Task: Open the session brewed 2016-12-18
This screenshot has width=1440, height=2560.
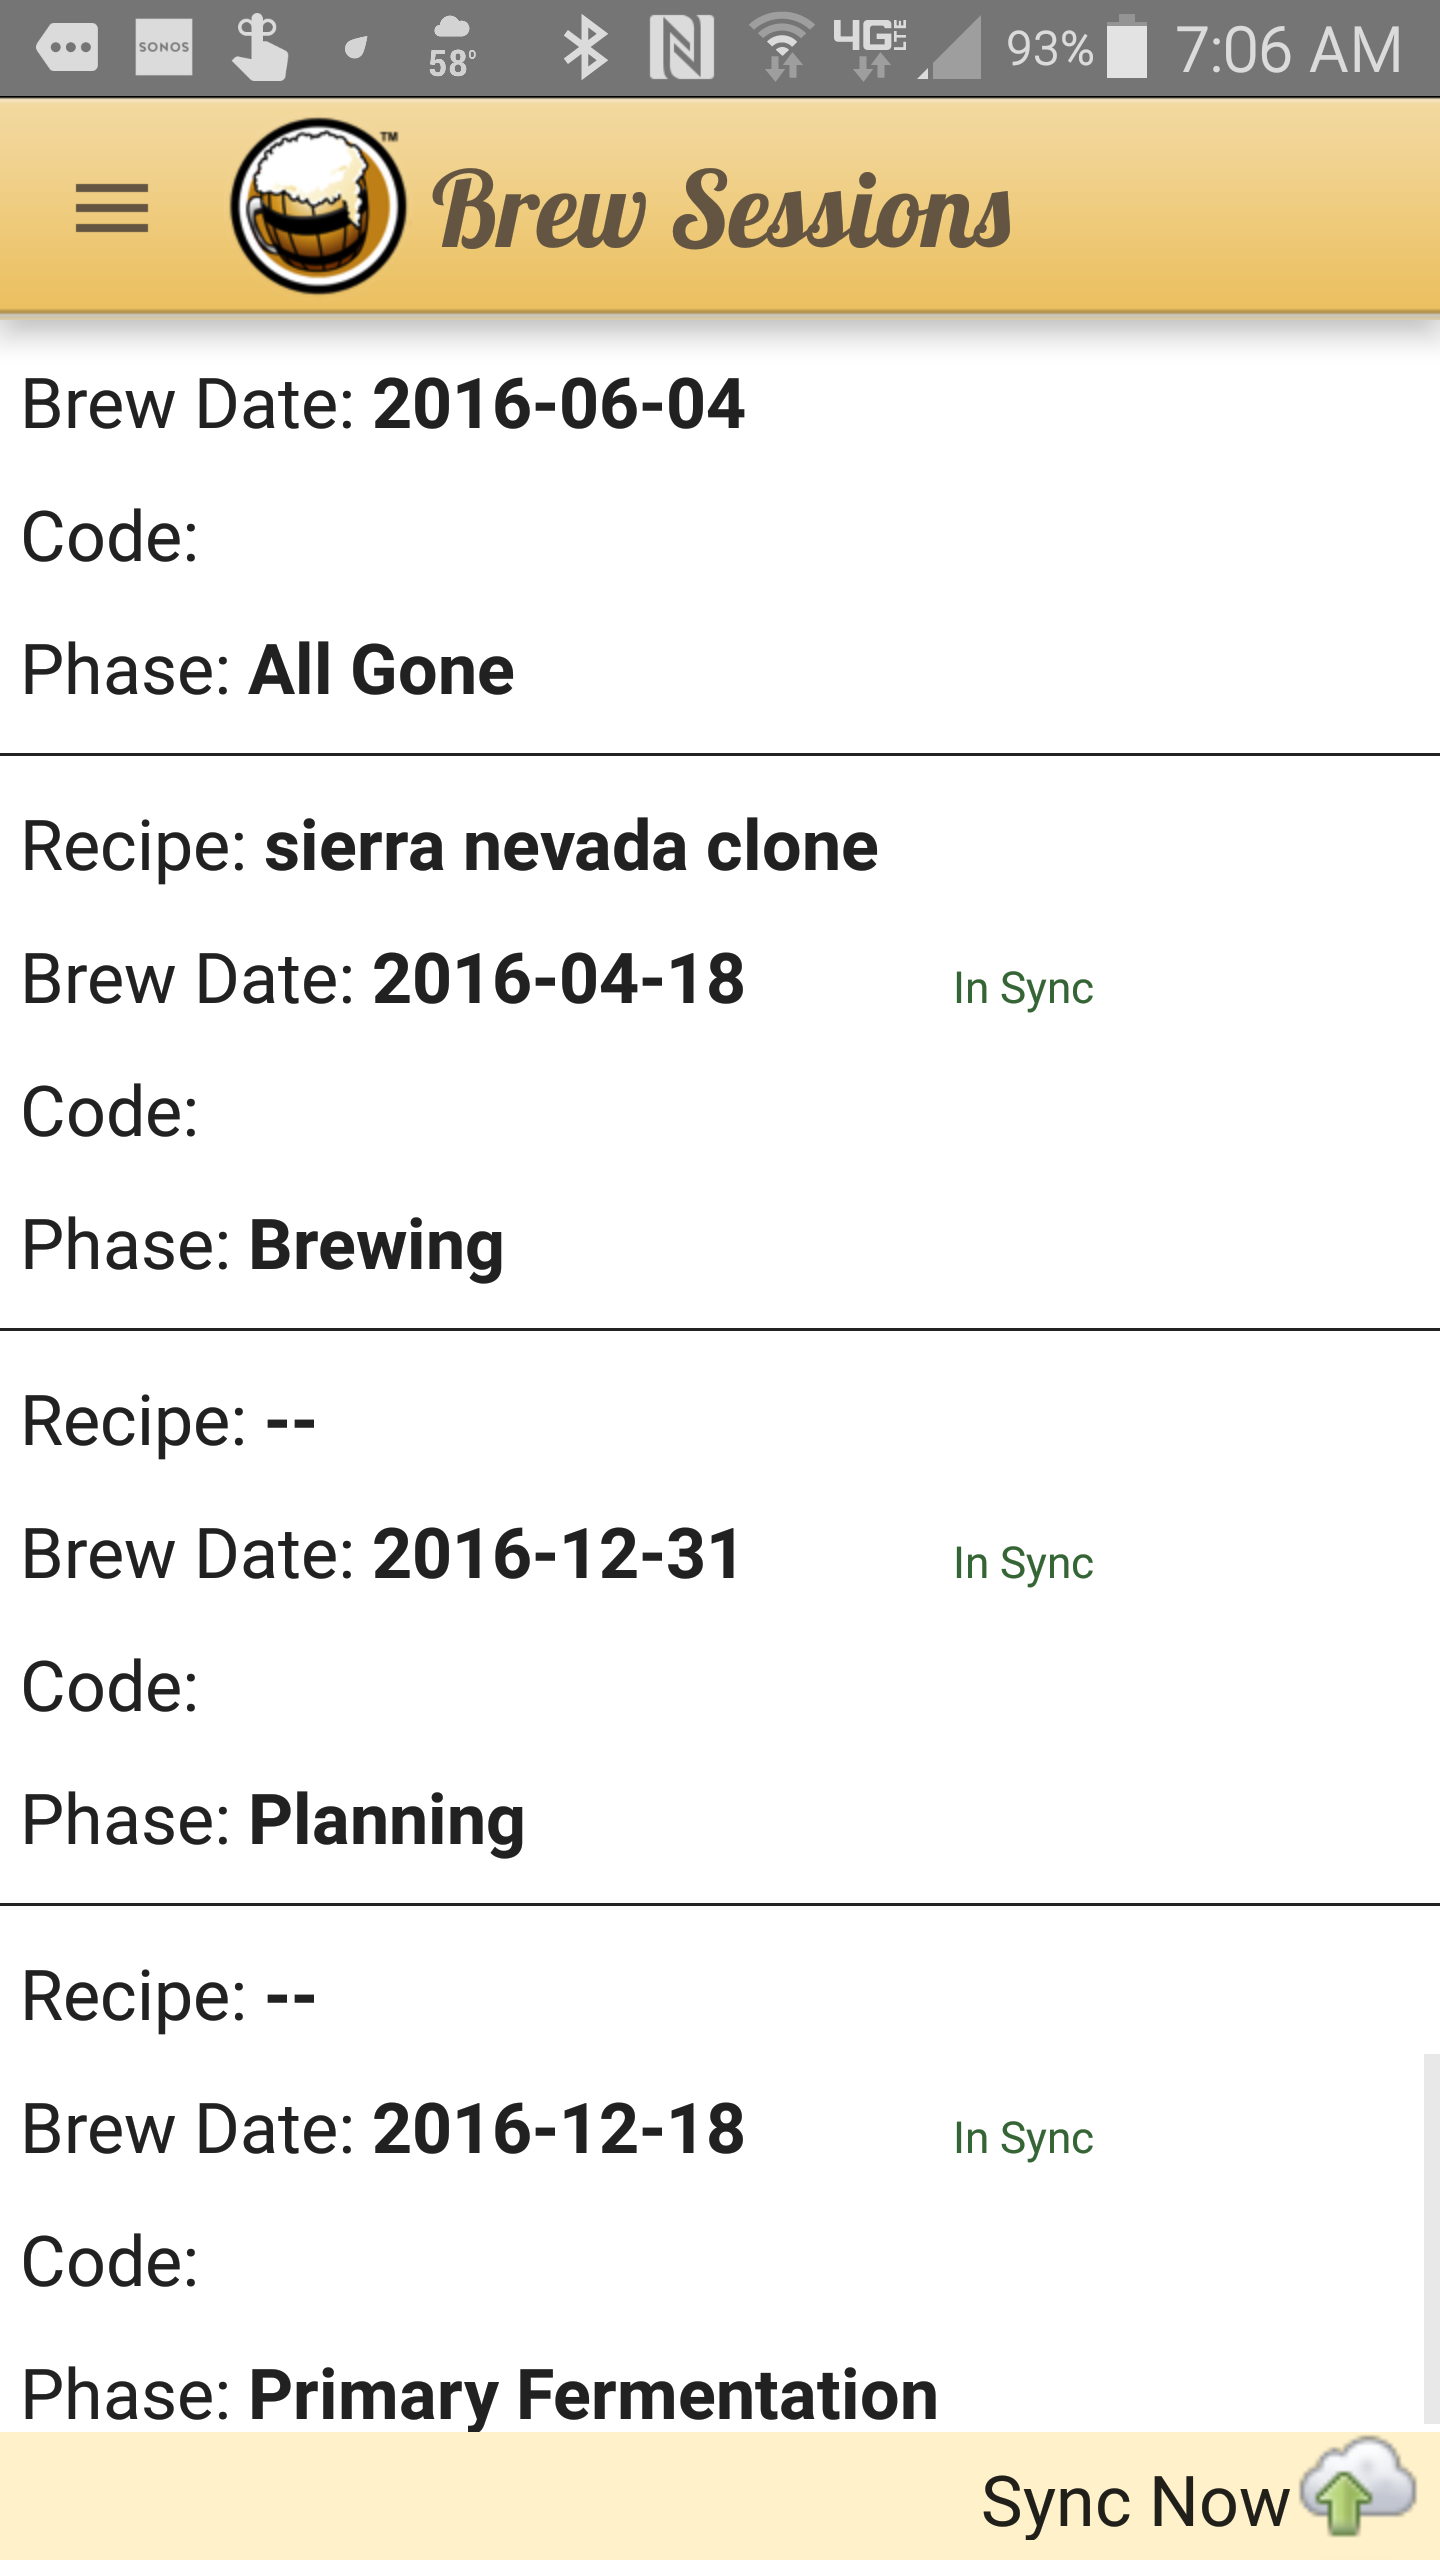Action: click(x=720, y=2170)
